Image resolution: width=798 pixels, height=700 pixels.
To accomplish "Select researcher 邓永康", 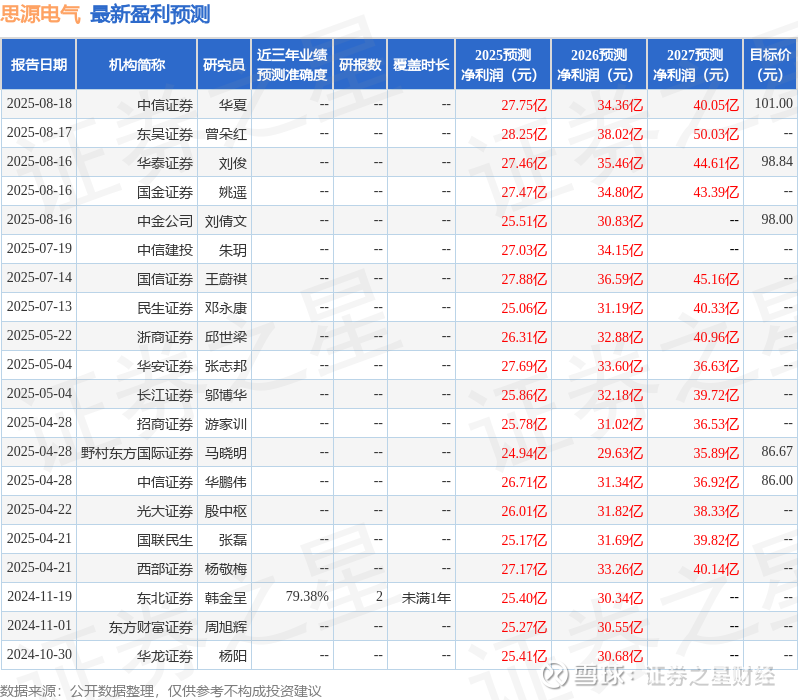I will click(x=225, y=308).
